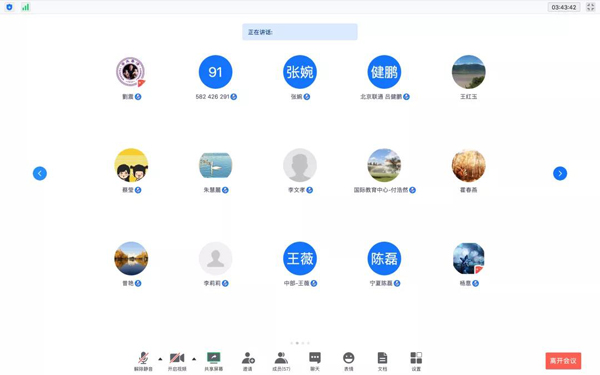600x375 pixels.
Task: Click the name label 霍春燕
Action: click(469, 190)
